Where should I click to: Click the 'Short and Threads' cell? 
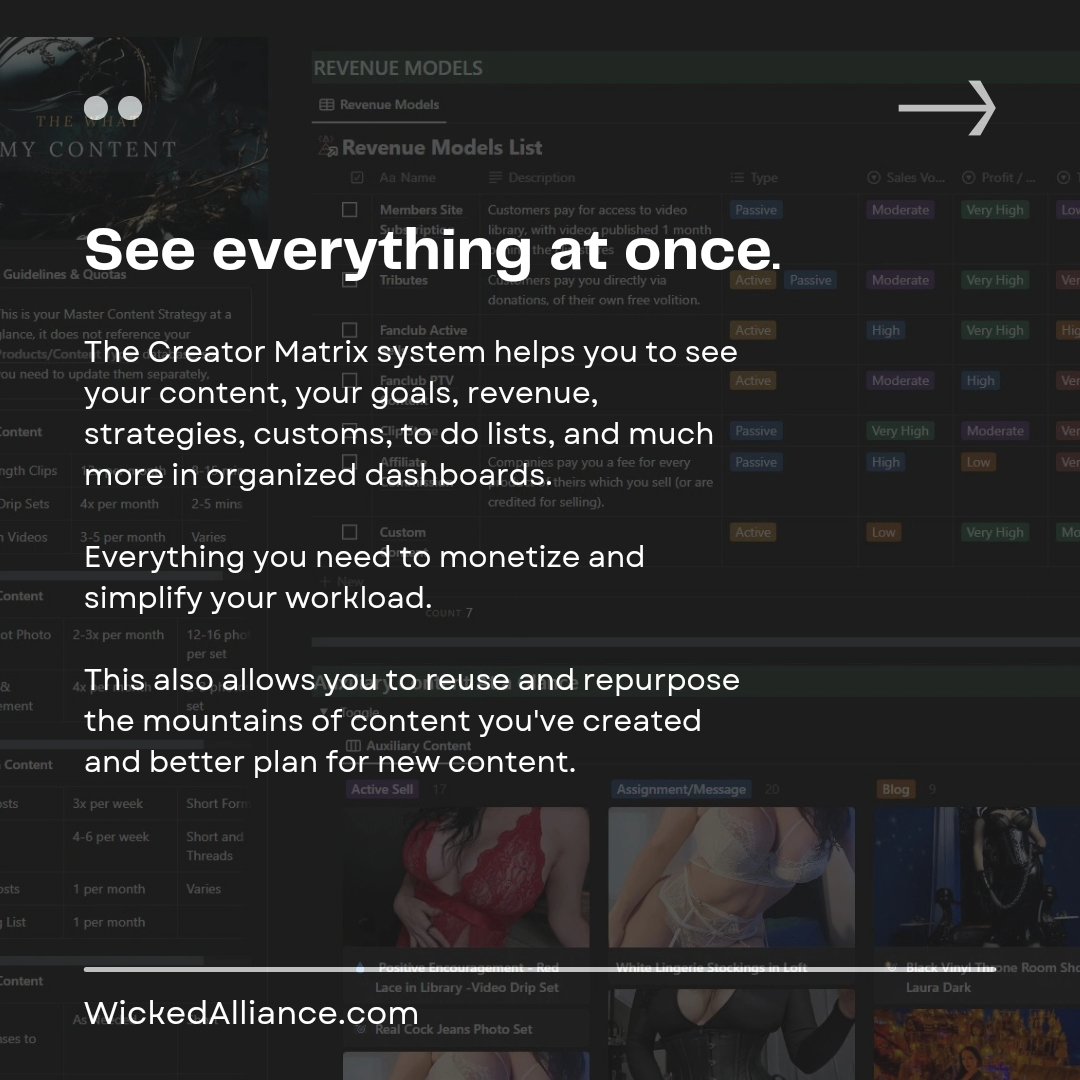[215, 846]
